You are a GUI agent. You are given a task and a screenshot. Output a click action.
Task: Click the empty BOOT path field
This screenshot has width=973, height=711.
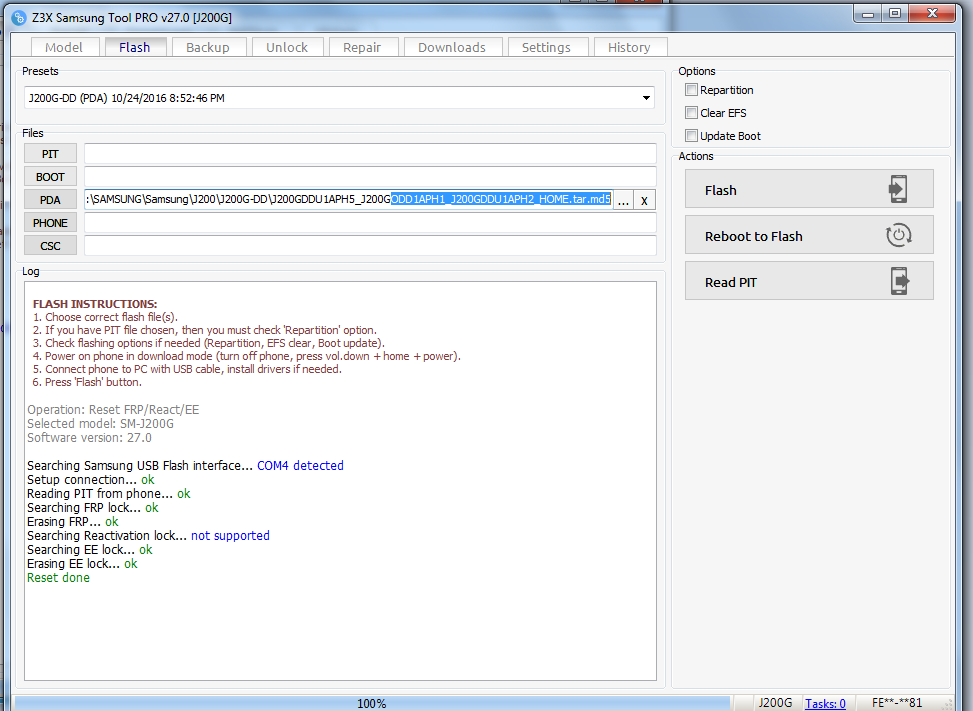(x=370, y=176)
